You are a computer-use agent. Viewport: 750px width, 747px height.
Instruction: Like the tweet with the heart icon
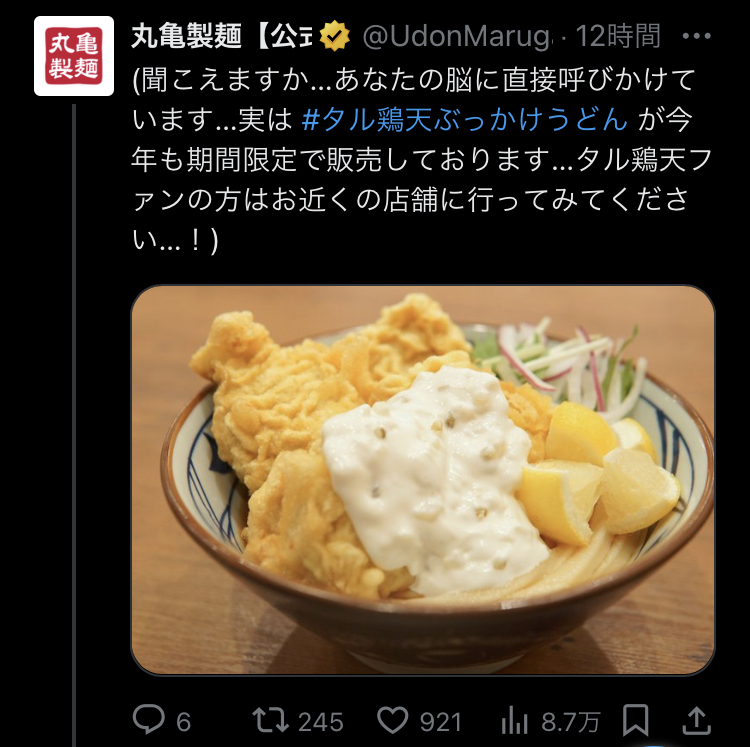point(393,720)
